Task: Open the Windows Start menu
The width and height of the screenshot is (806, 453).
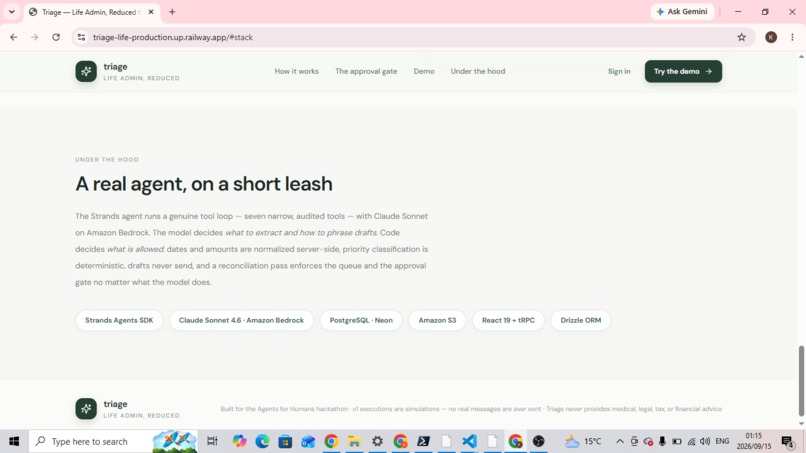Action: pyautogui.click(x=14, y=441)
